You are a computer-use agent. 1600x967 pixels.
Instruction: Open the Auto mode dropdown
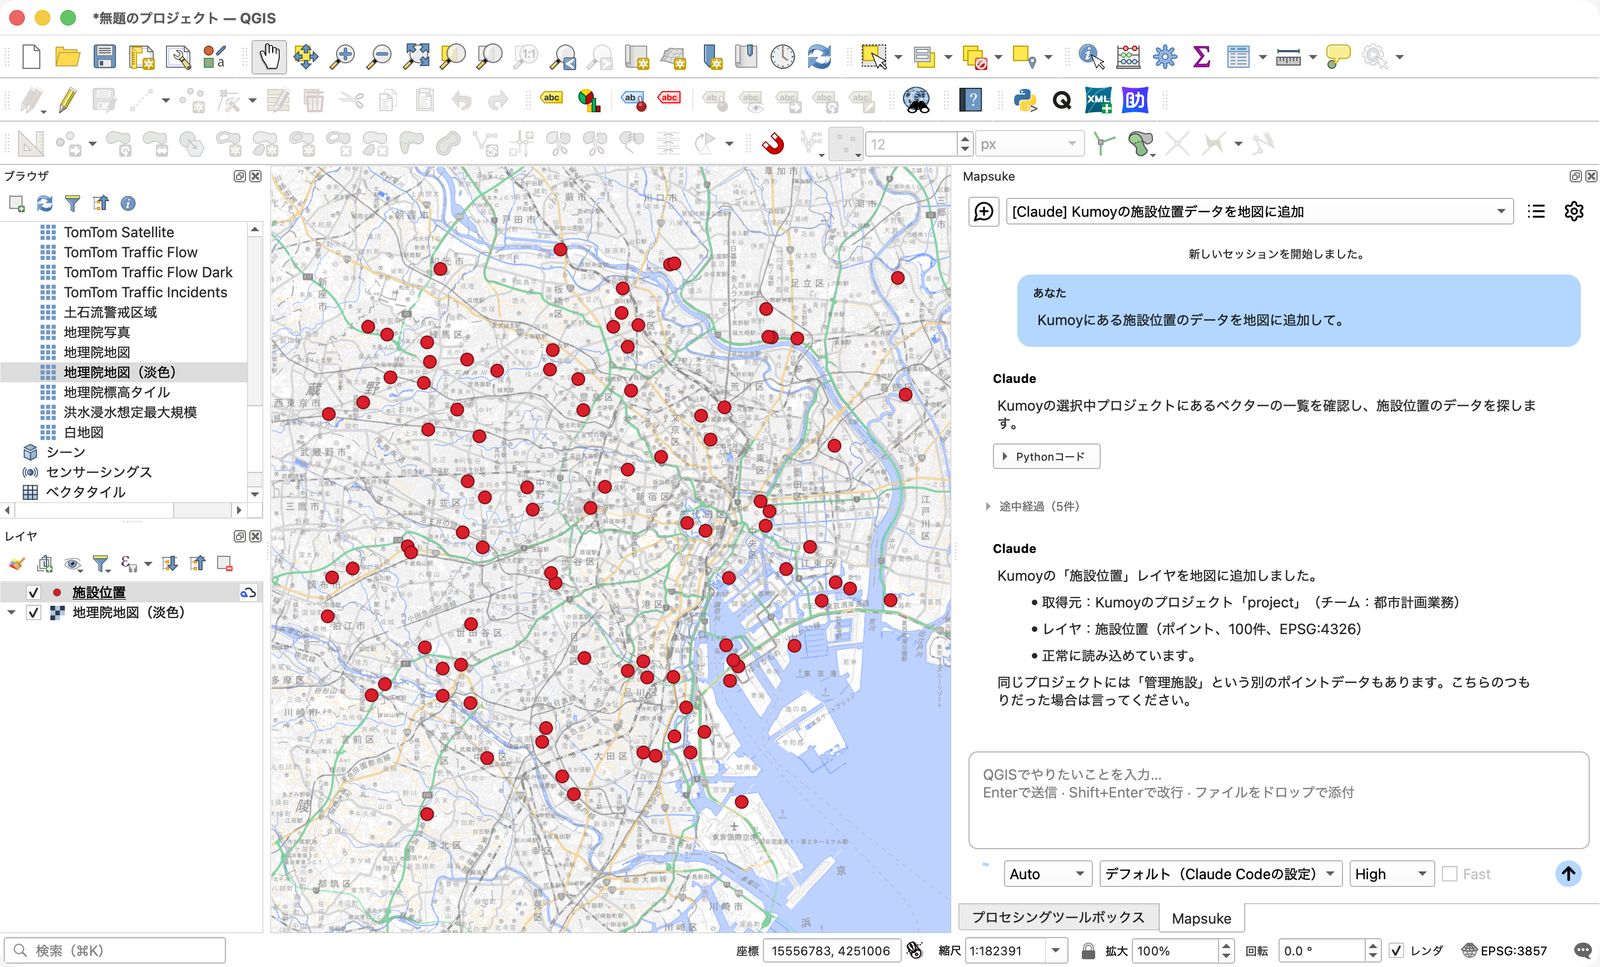[x=1047, y=874]
